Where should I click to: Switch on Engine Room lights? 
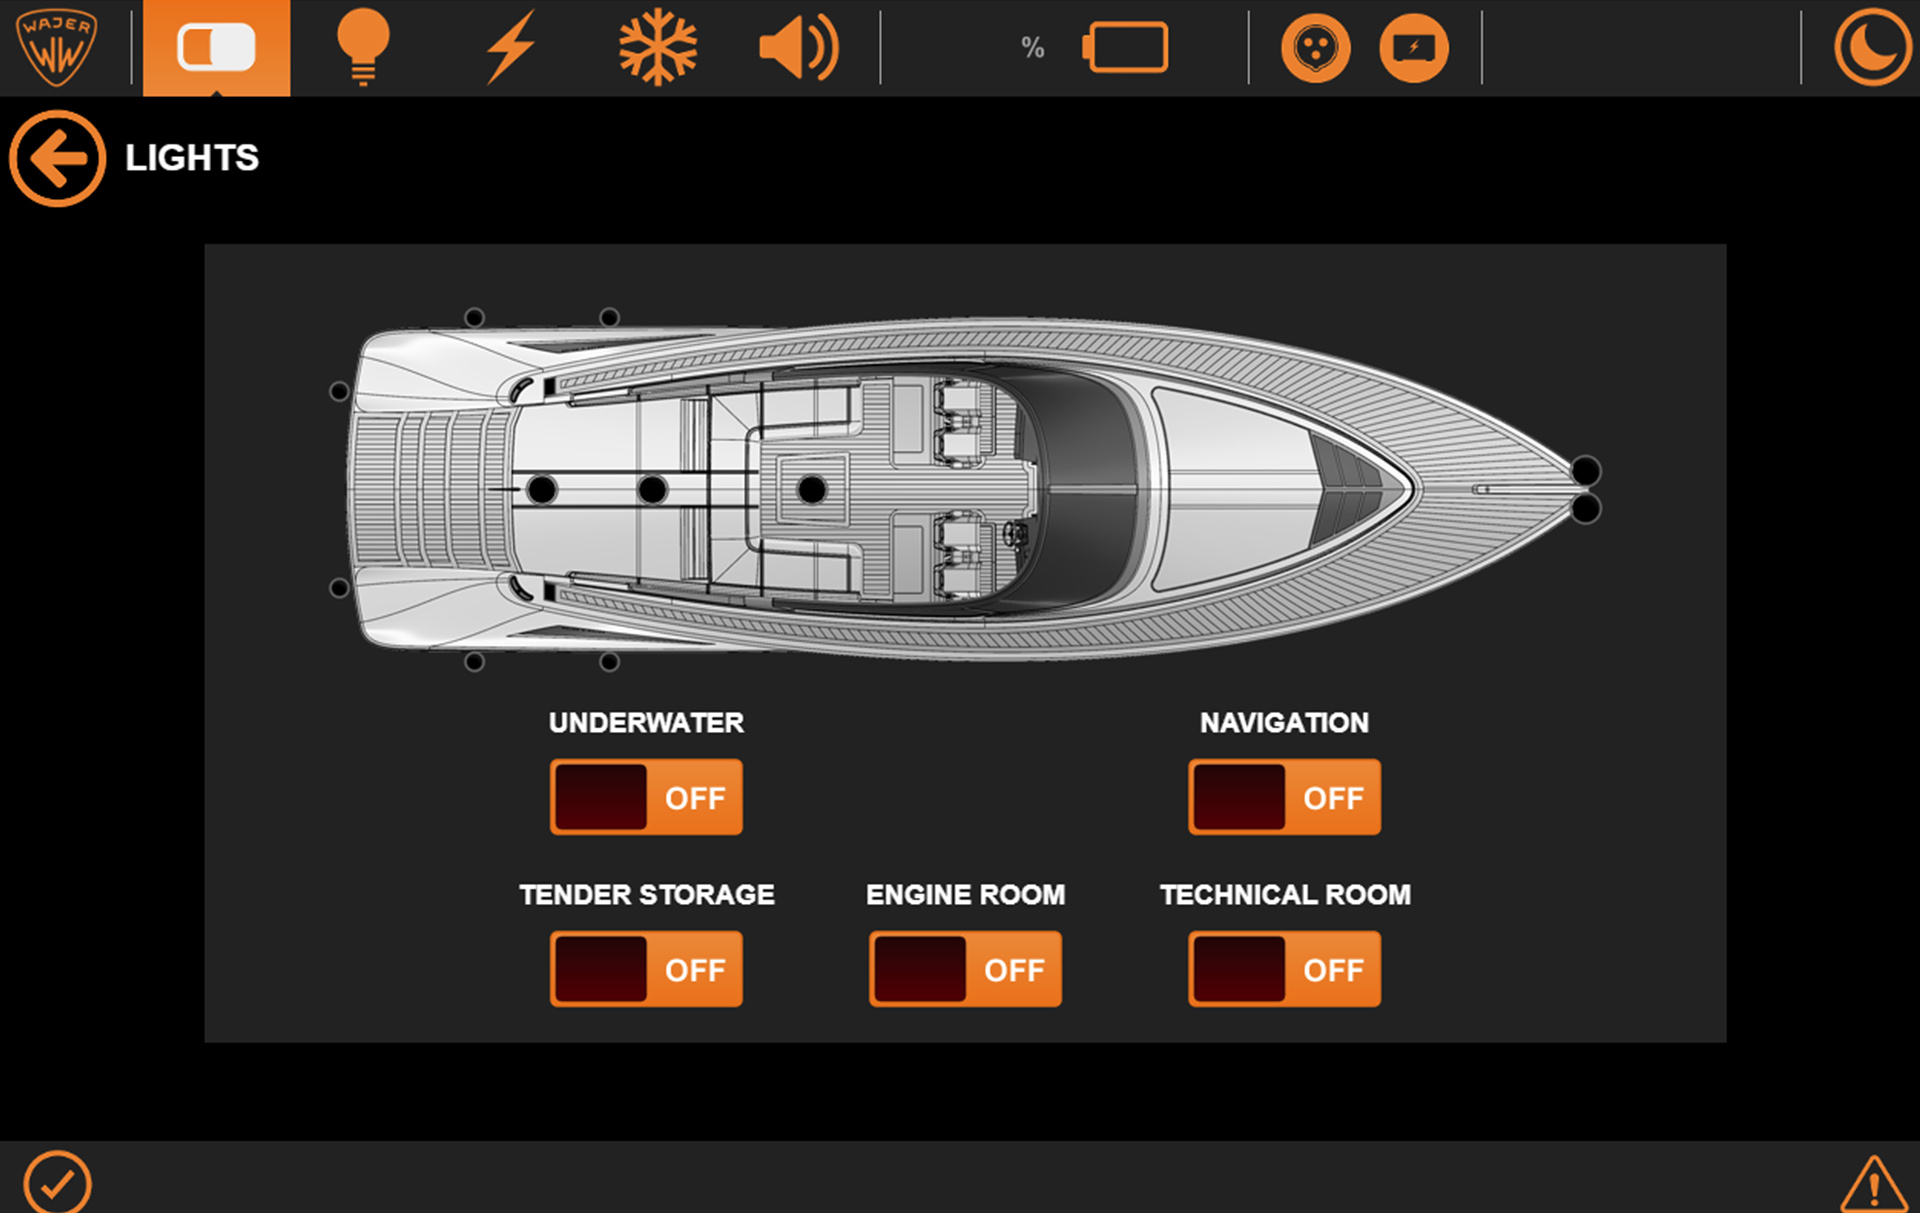coord(965,969)
